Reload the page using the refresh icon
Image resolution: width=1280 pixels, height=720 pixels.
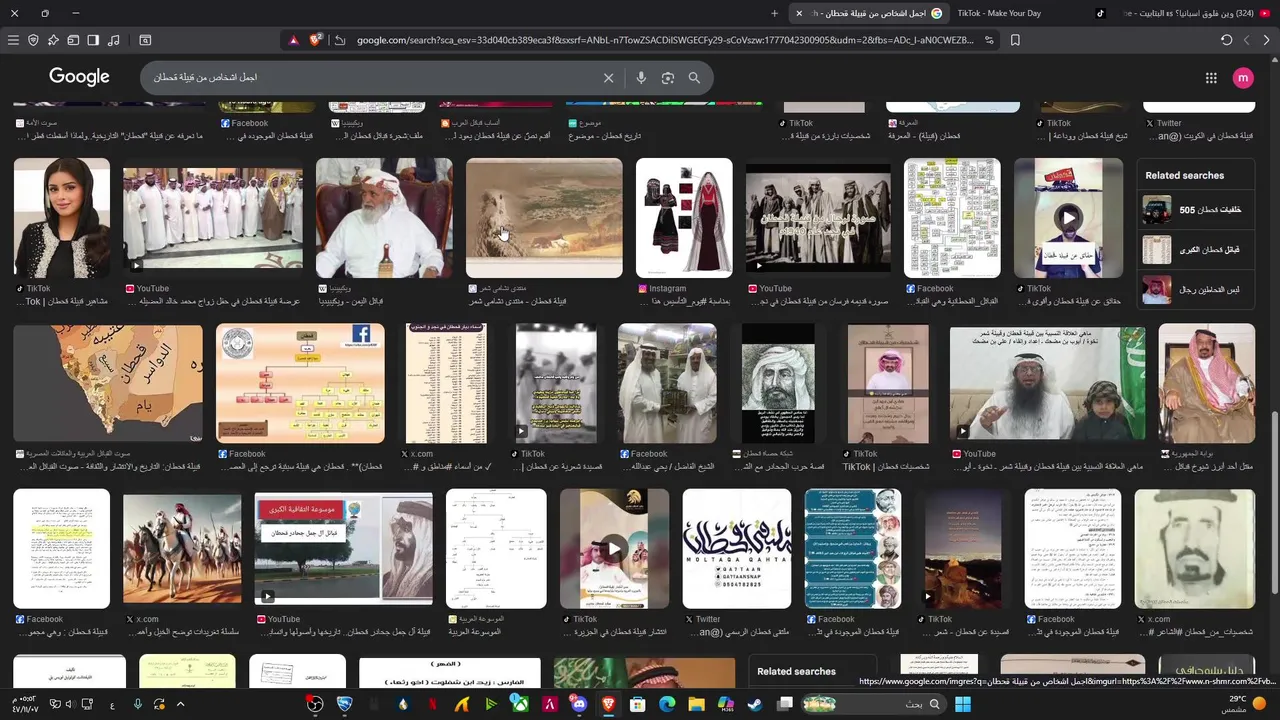[1227, 40]
